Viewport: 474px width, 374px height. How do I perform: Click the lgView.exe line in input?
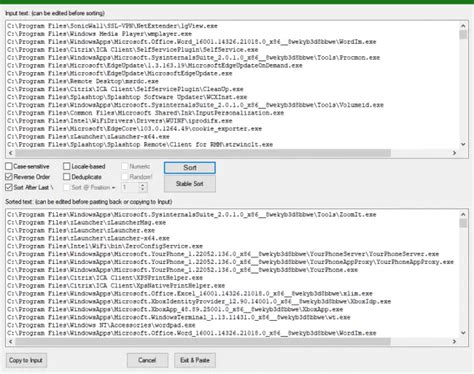(112, 26)
